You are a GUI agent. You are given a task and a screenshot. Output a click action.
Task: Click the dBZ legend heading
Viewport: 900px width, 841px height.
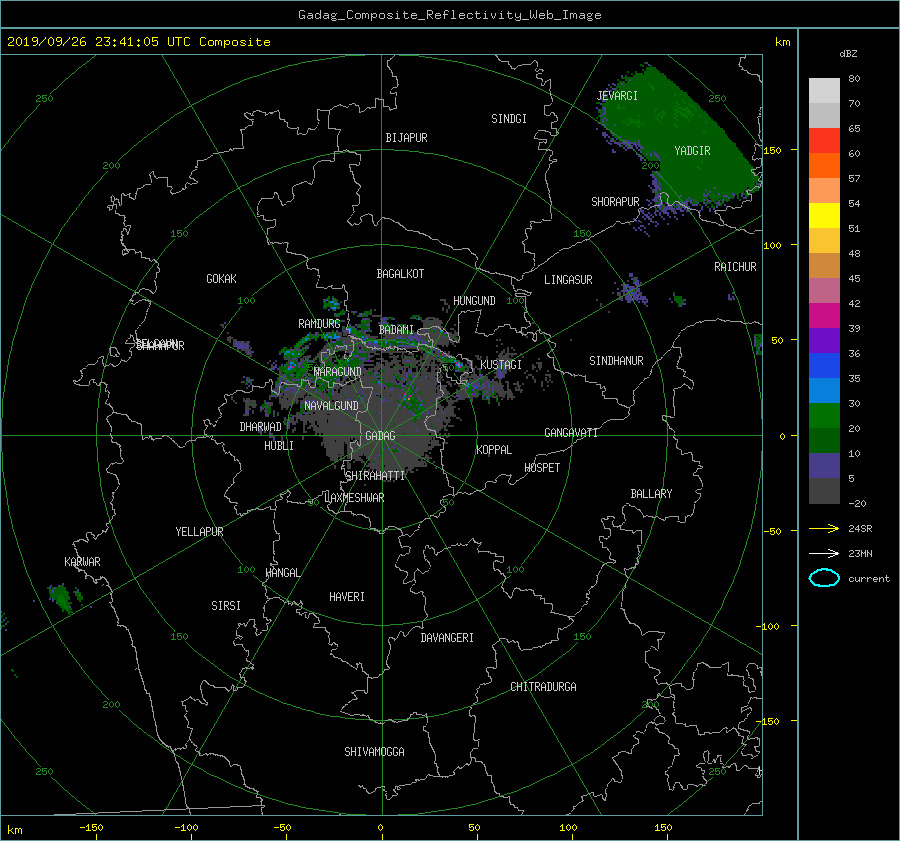848,54
